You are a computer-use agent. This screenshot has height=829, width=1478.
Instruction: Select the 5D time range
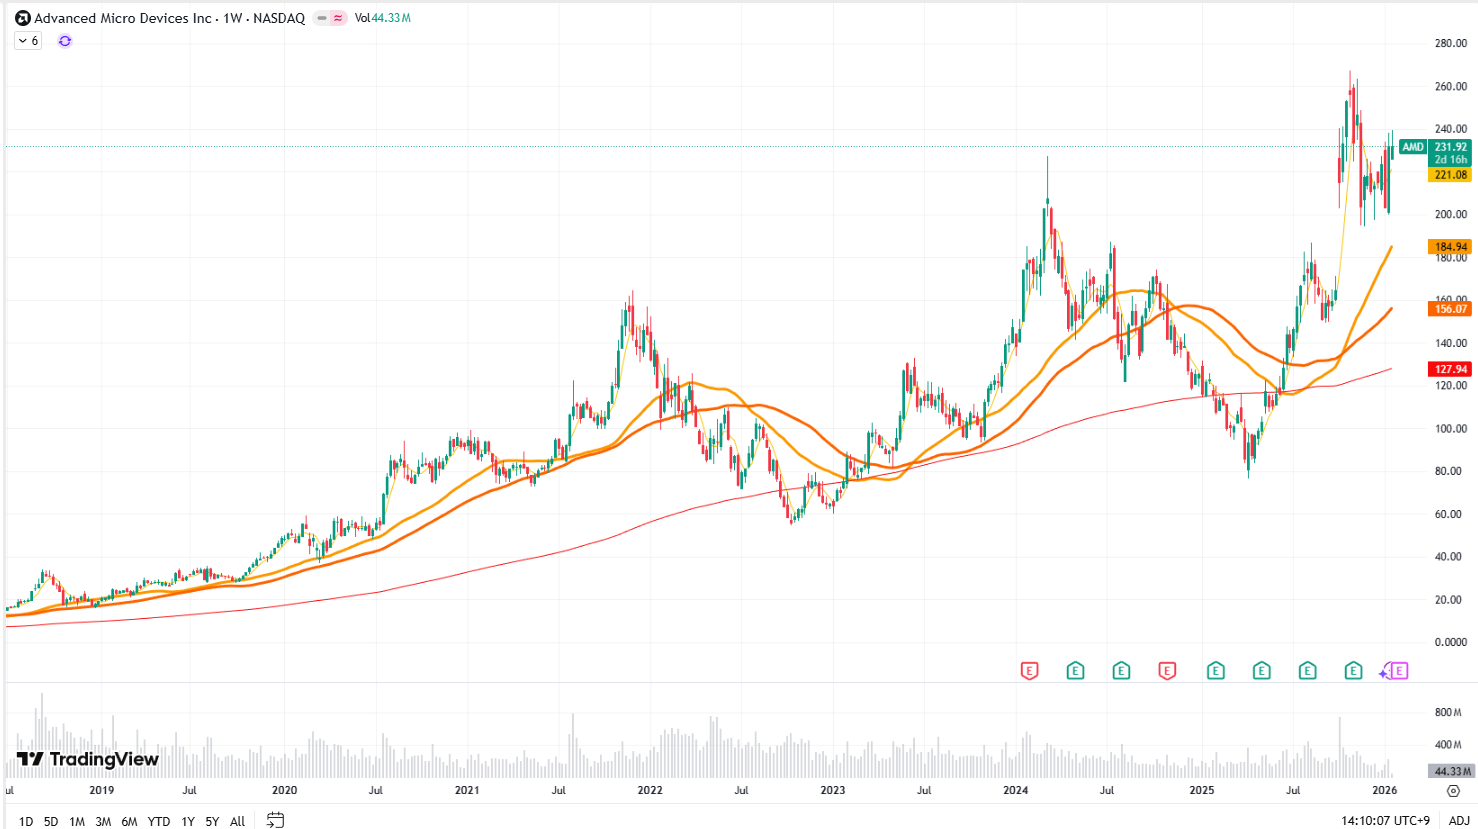(x=51, y=821)
